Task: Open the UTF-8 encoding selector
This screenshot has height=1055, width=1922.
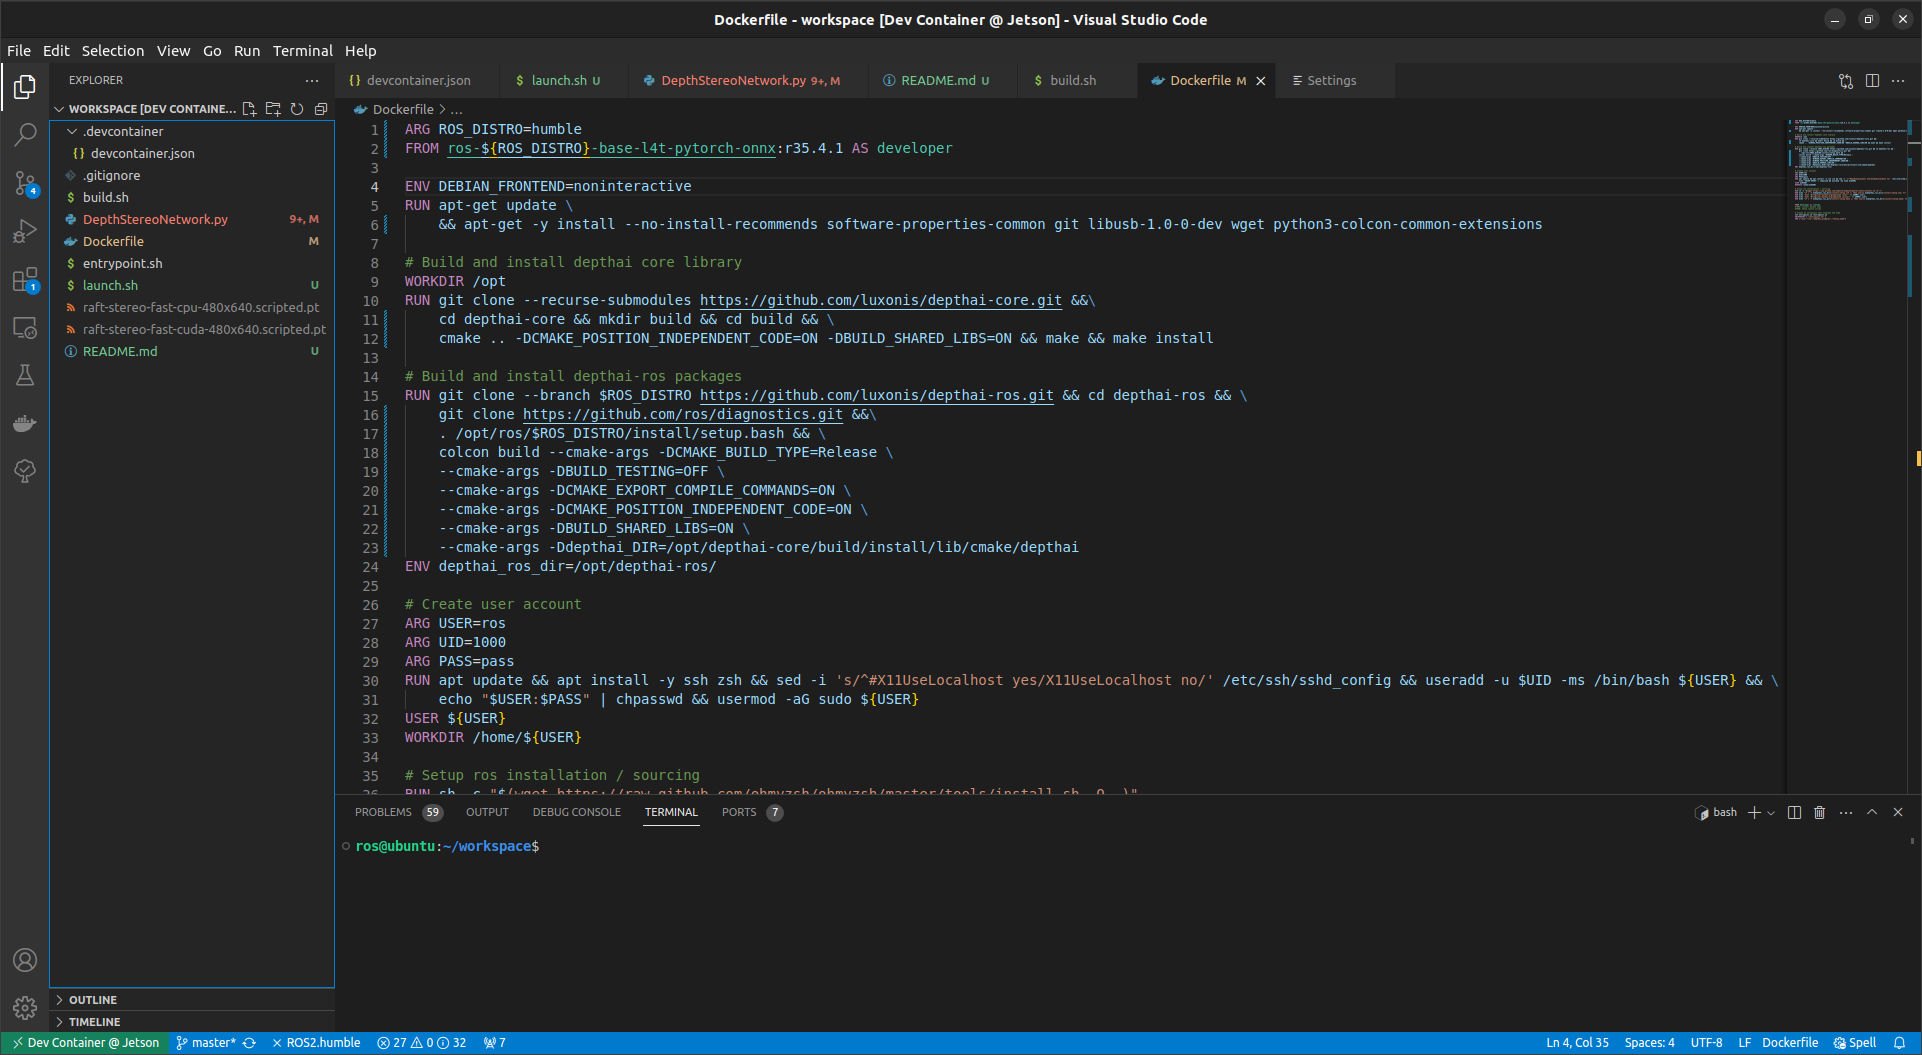Action: pos(1706,1043)
